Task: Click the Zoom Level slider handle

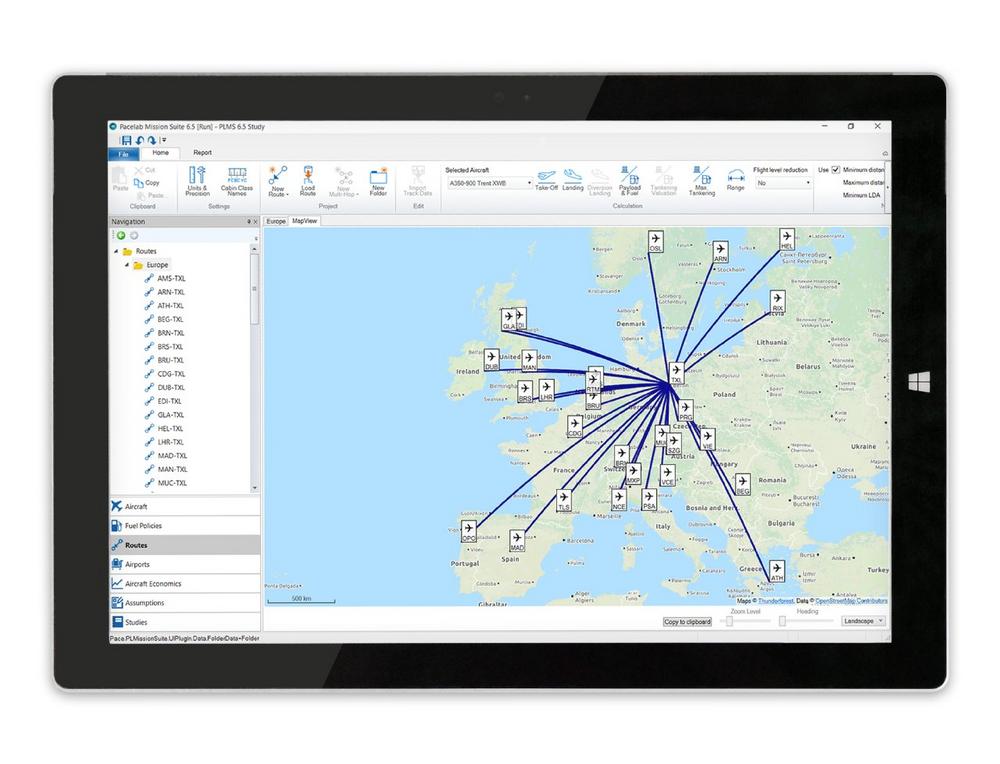Action: tap(730, 621)
